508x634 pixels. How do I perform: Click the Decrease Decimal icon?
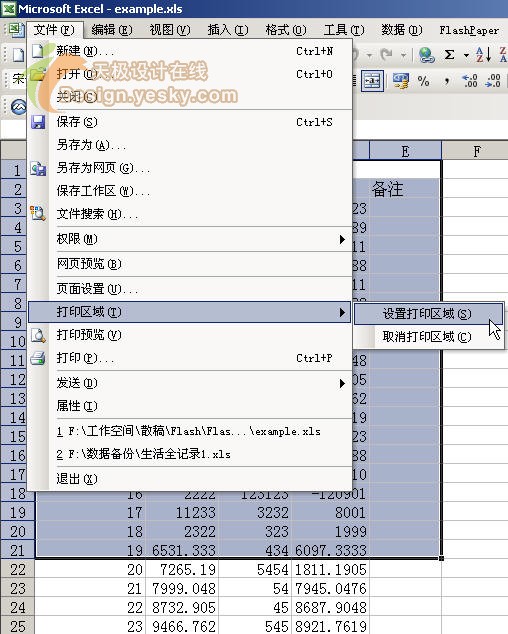click(493, 81)
